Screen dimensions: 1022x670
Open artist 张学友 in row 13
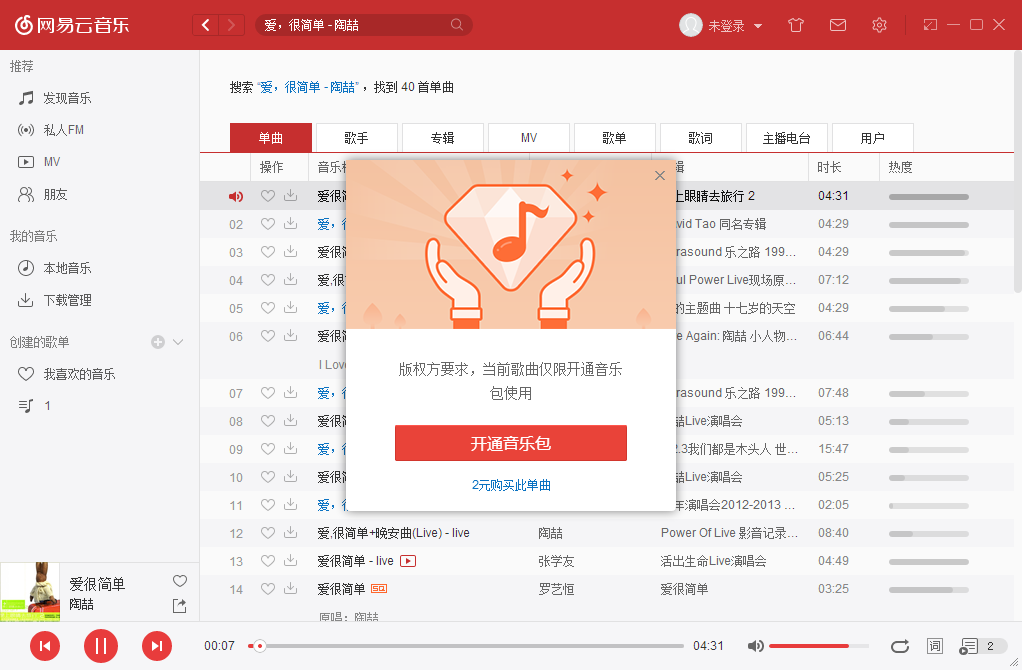click(556, 561)
